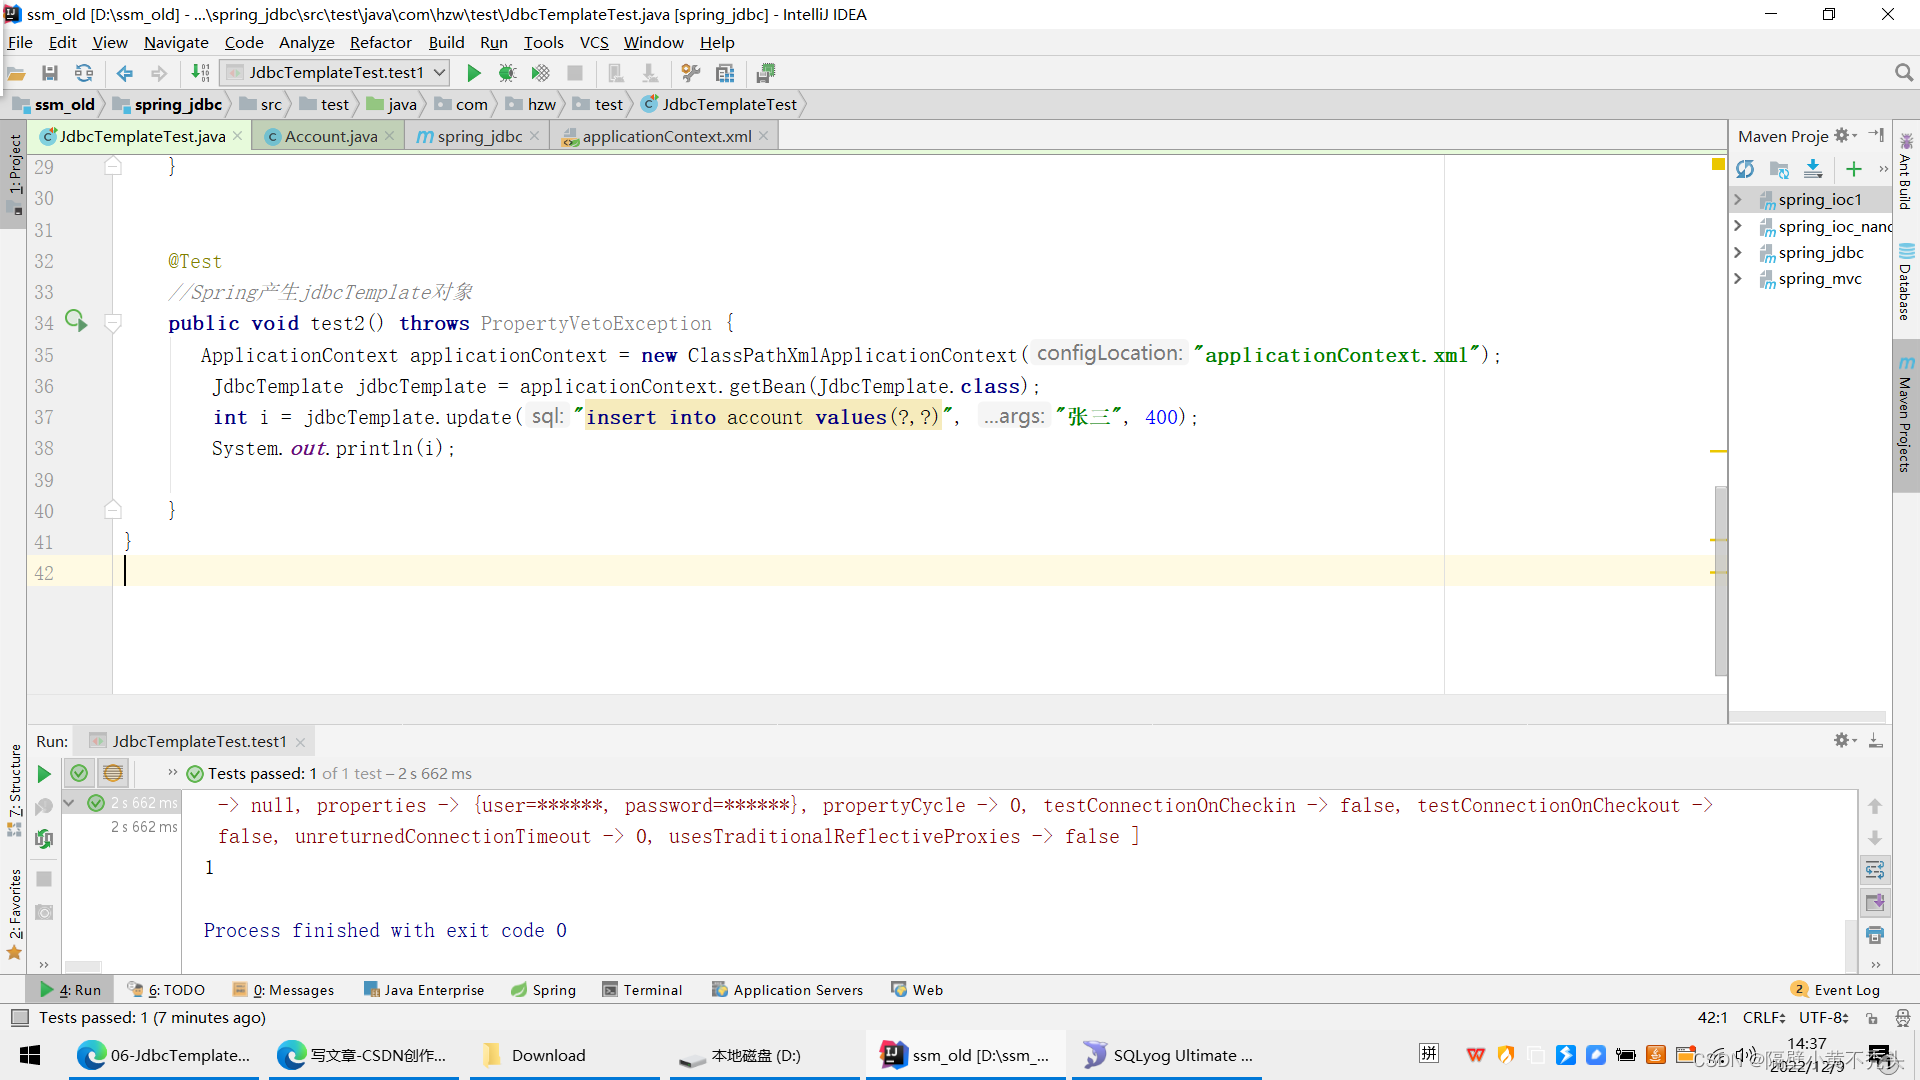Toggle Show Passed tests filter

pos(79,773)
